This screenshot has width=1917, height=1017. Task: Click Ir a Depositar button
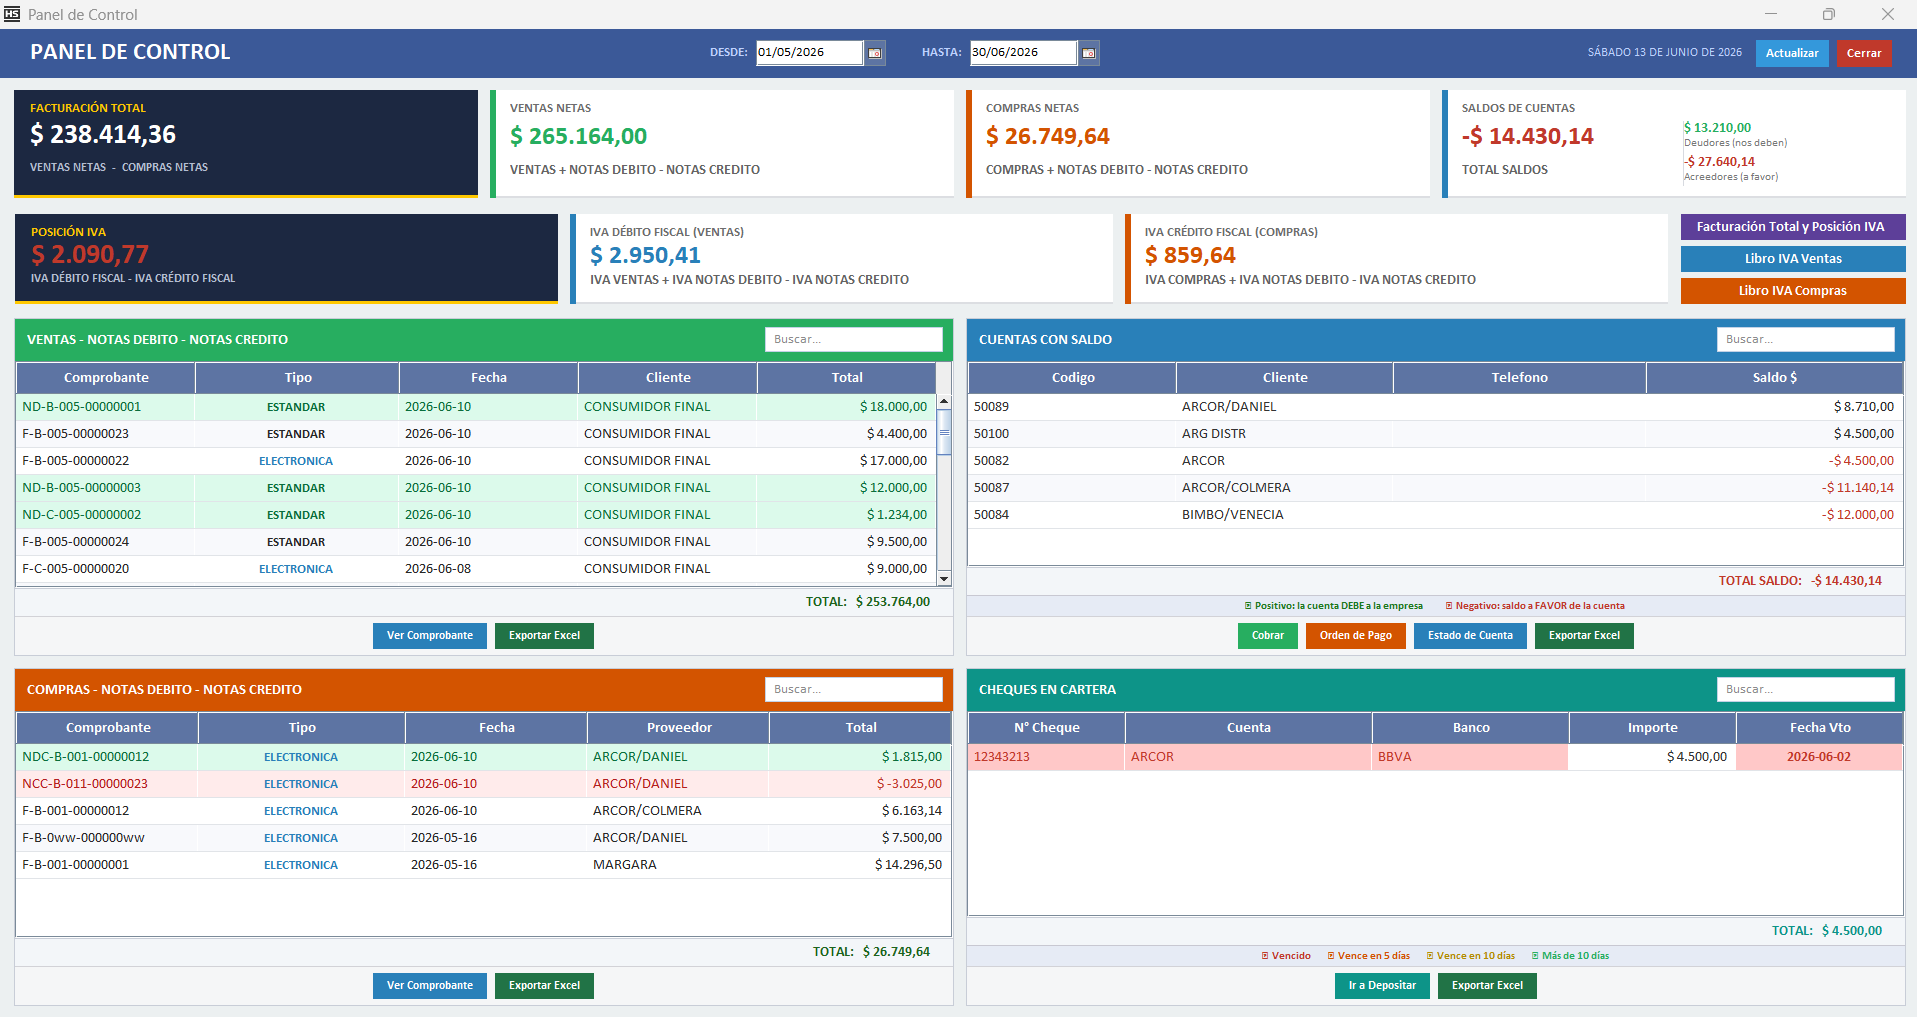coord(1382,986)
